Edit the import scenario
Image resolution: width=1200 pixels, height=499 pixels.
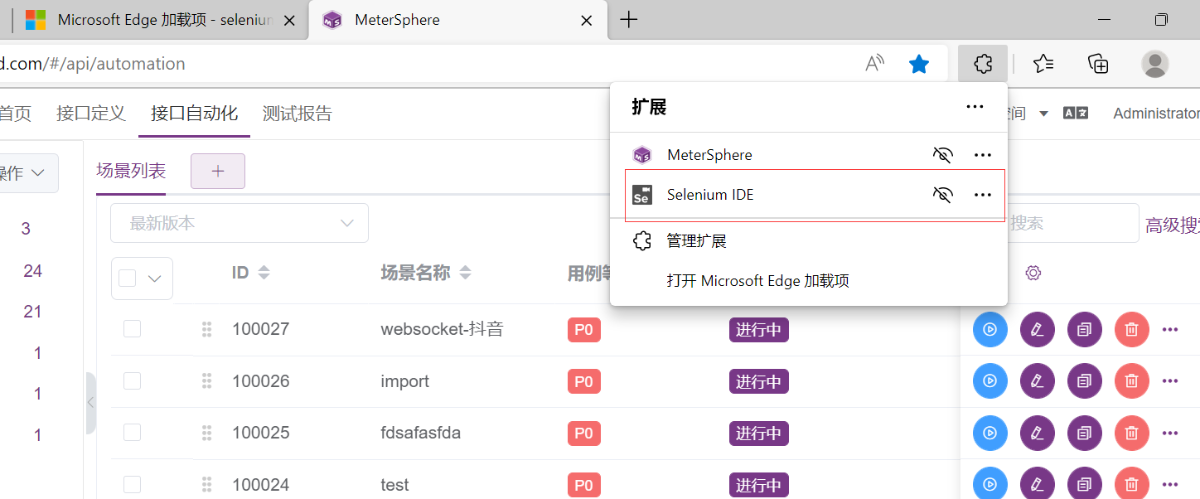pos(1037,381)
